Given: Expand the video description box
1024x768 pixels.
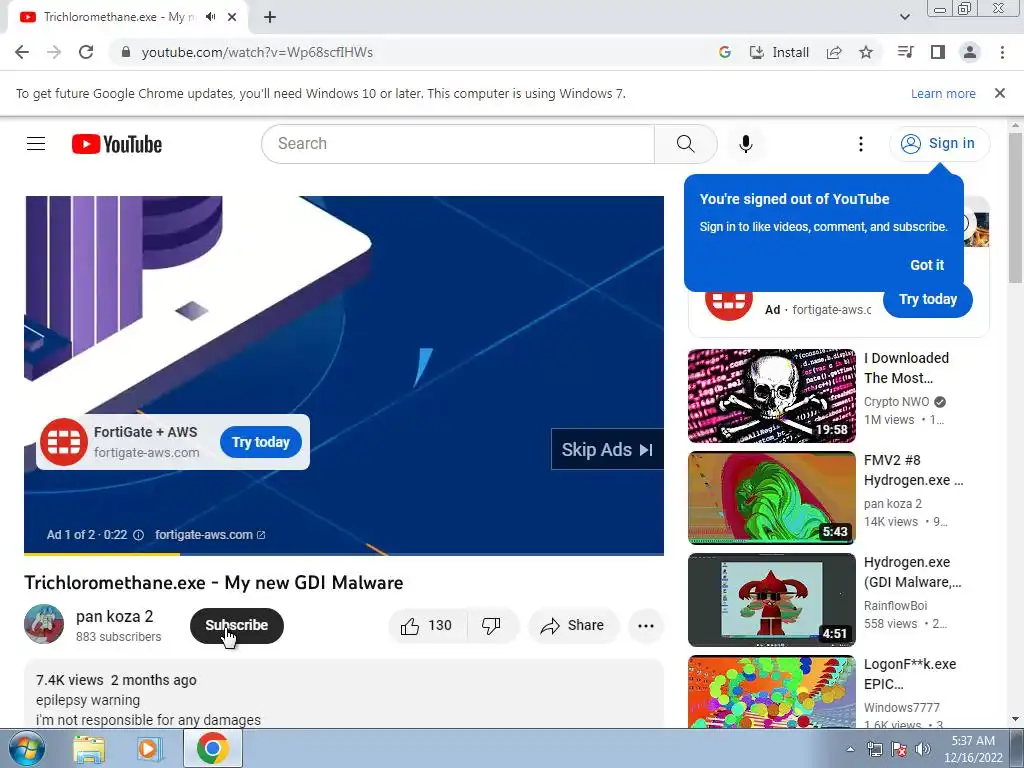Looking at the screenshot, I should (x=344, y=694).
